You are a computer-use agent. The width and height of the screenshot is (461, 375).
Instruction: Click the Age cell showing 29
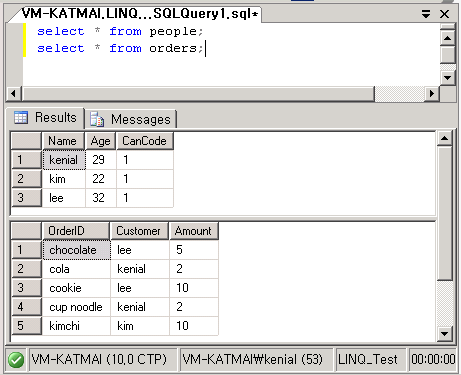click(101, 160)
